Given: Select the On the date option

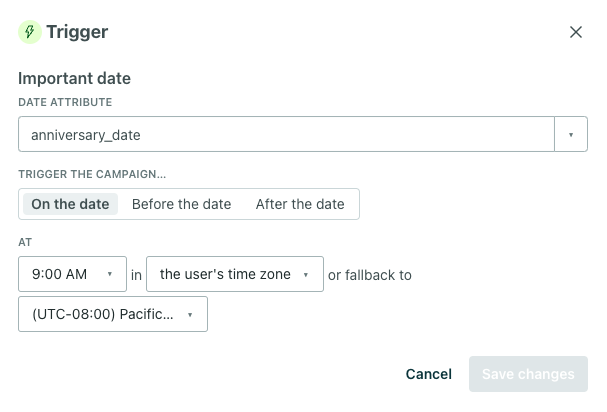Looking at the screenshot, I should coord(70,204).
